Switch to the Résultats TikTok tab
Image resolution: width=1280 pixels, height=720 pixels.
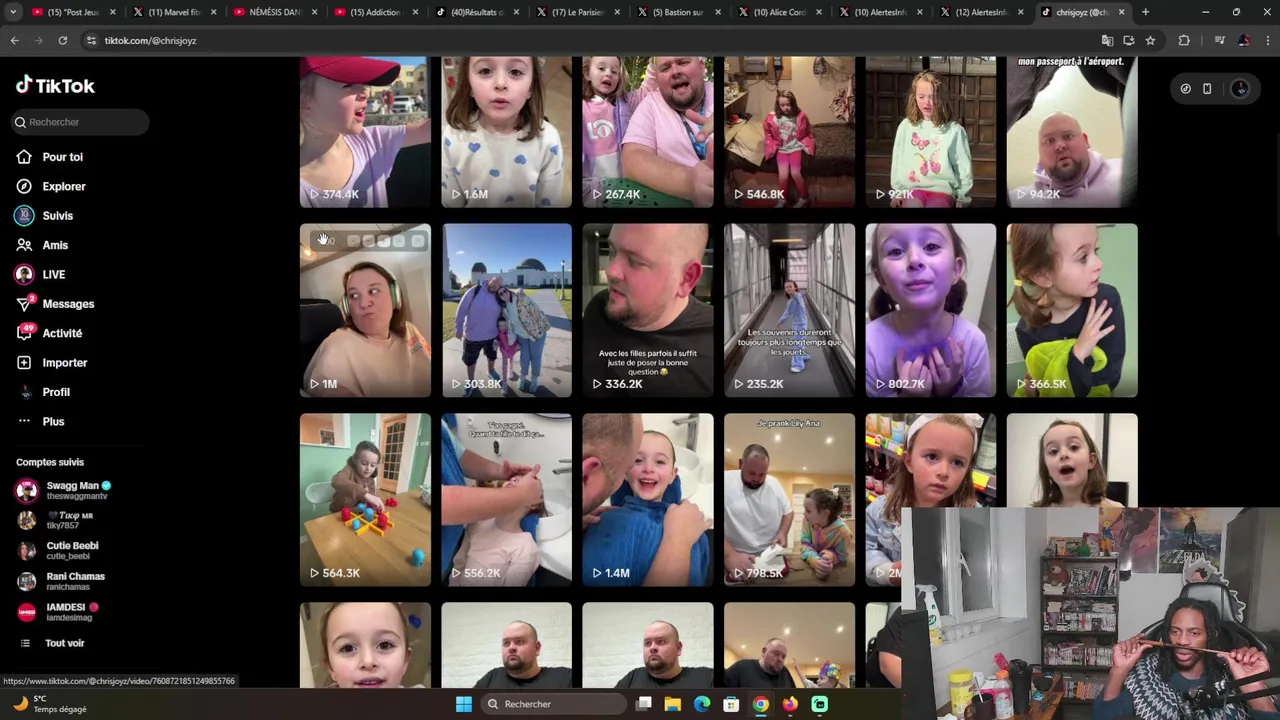pyautogui.click(x=477, y=12)
